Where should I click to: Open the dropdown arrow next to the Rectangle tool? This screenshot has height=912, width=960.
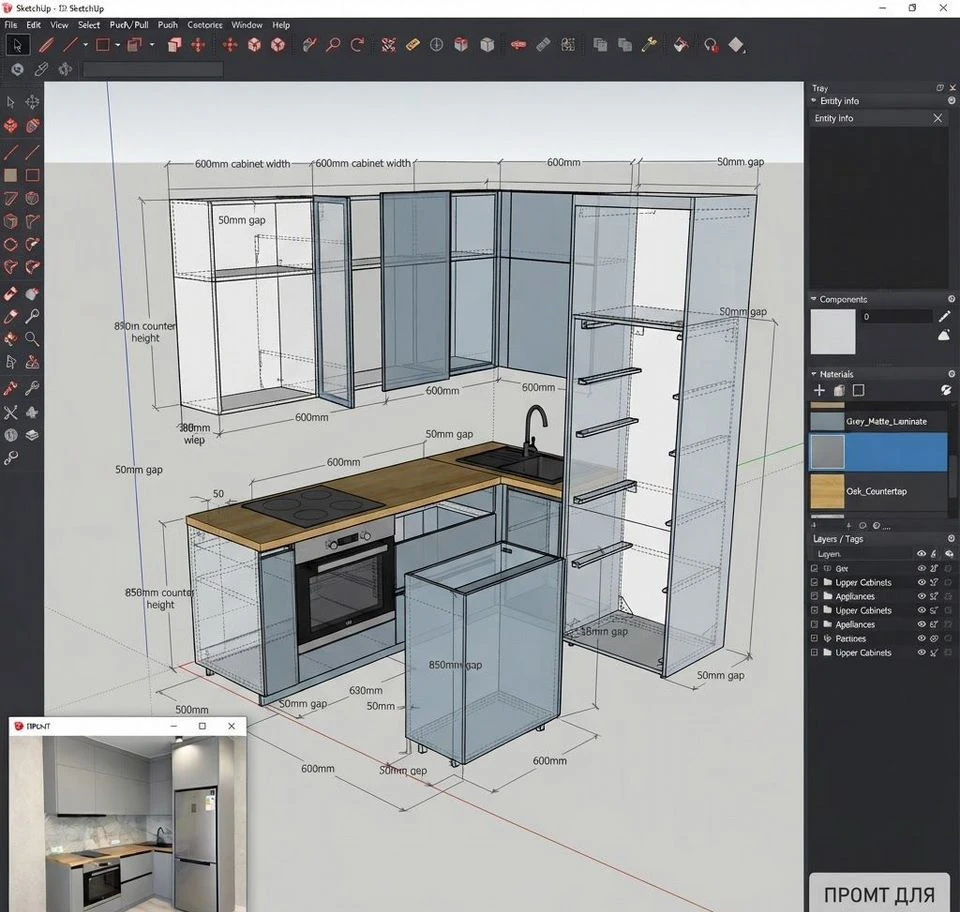pyautogui.click(x=118, y=45)
